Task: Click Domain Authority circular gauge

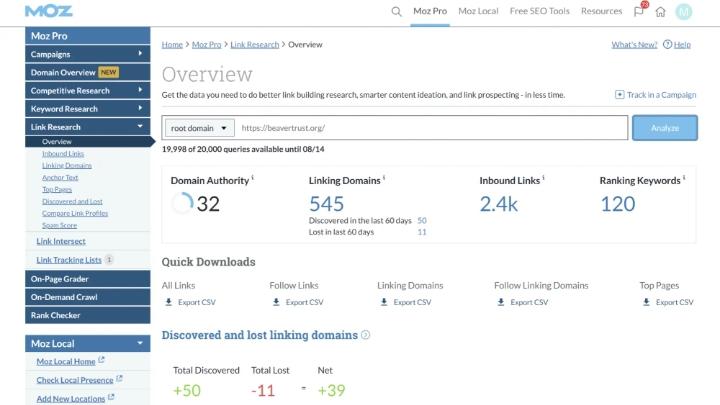Action: click(x=182, y=203)
